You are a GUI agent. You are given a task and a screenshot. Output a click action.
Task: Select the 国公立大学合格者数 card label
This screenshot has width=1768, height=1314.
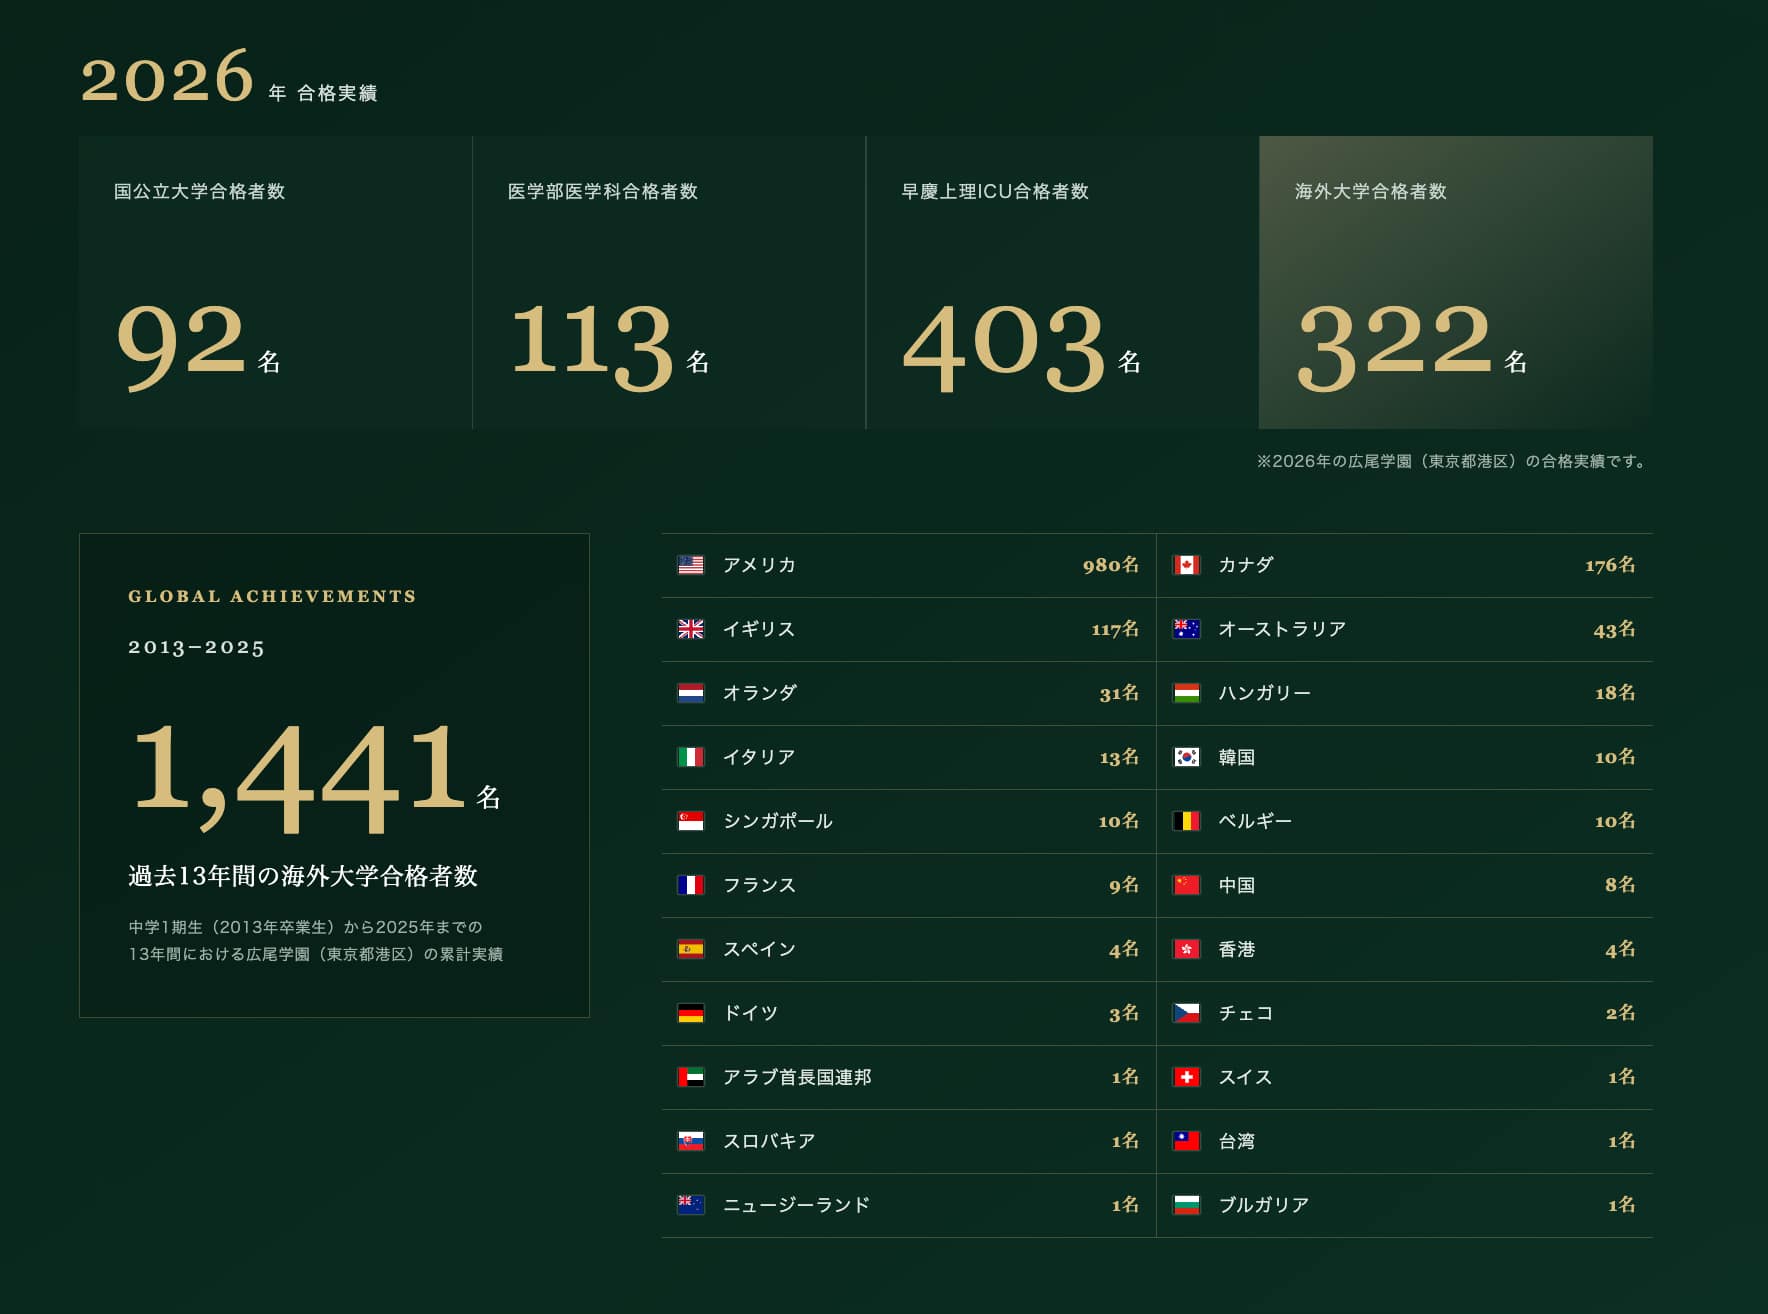pyautogui.click(x=200, y=191)
